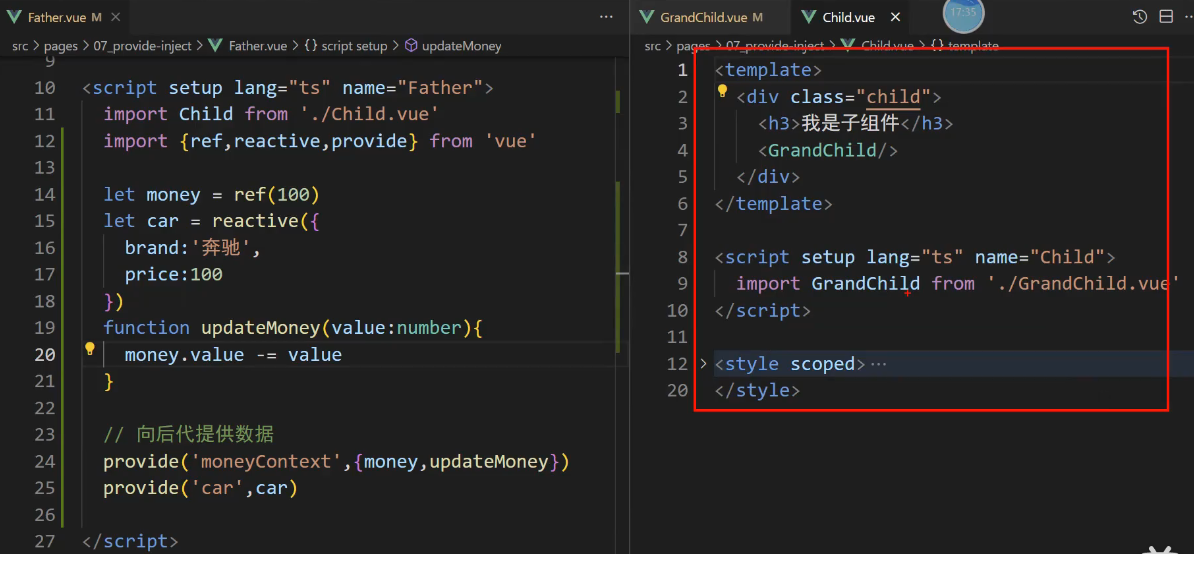The image size is (1194, 561).
Task: Click the closing template tag on line 6
Action: (x=774, y=203)
